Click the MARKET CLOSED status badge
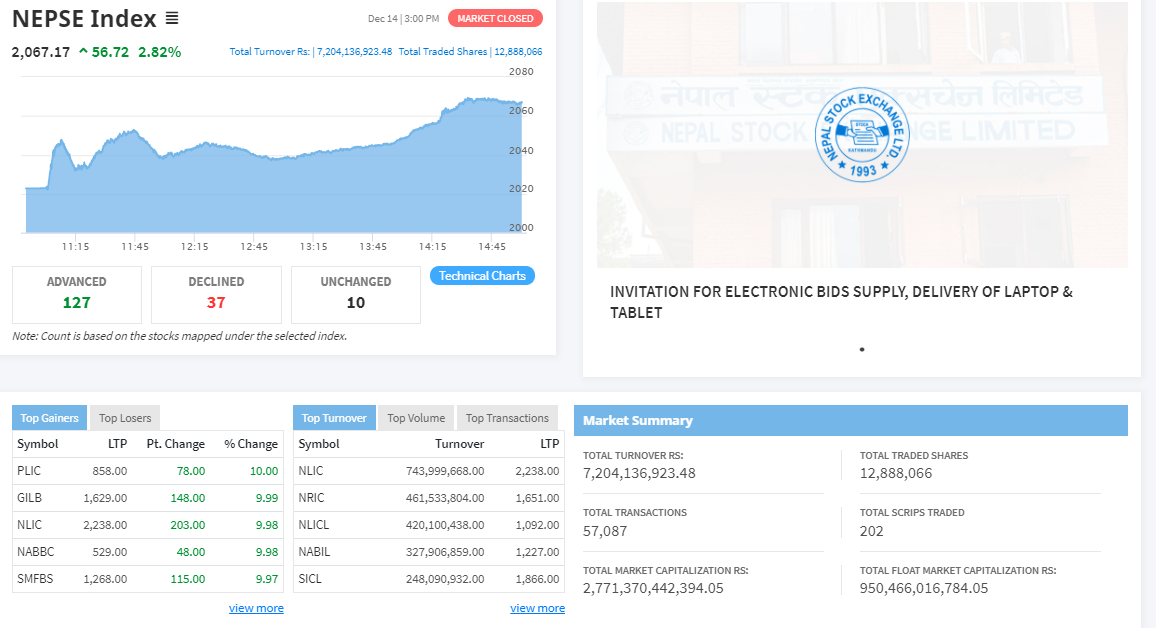1156x628 pixels. point(495,18)
